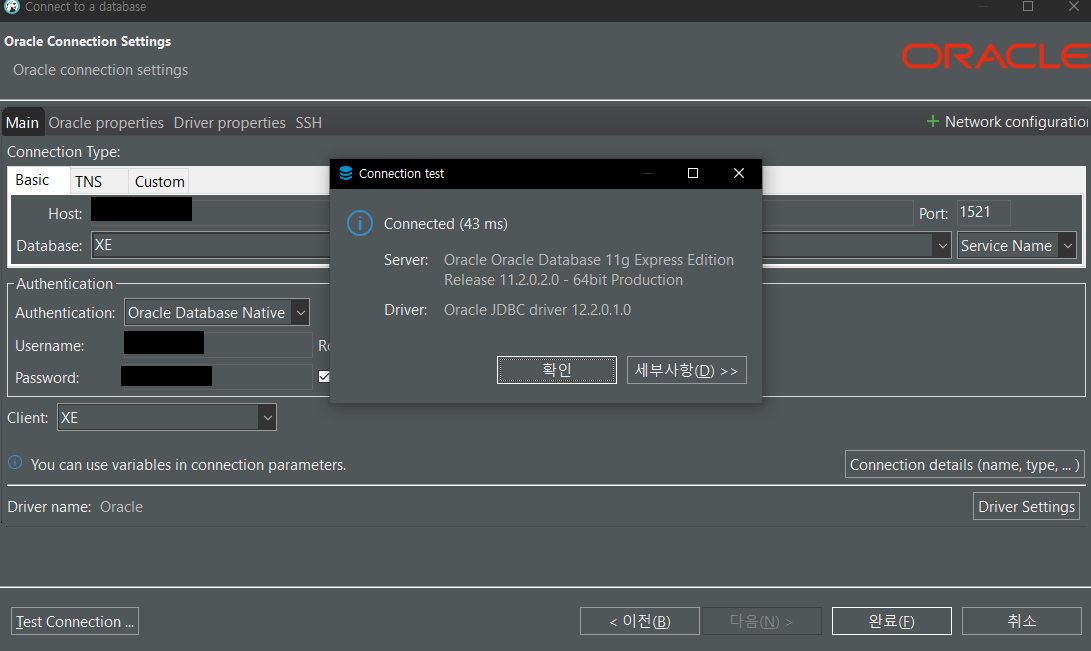The height and width of the screenshot is (651, 1091).
Task: Maximize the Connection test dialog
Action: tap(693, 173)
